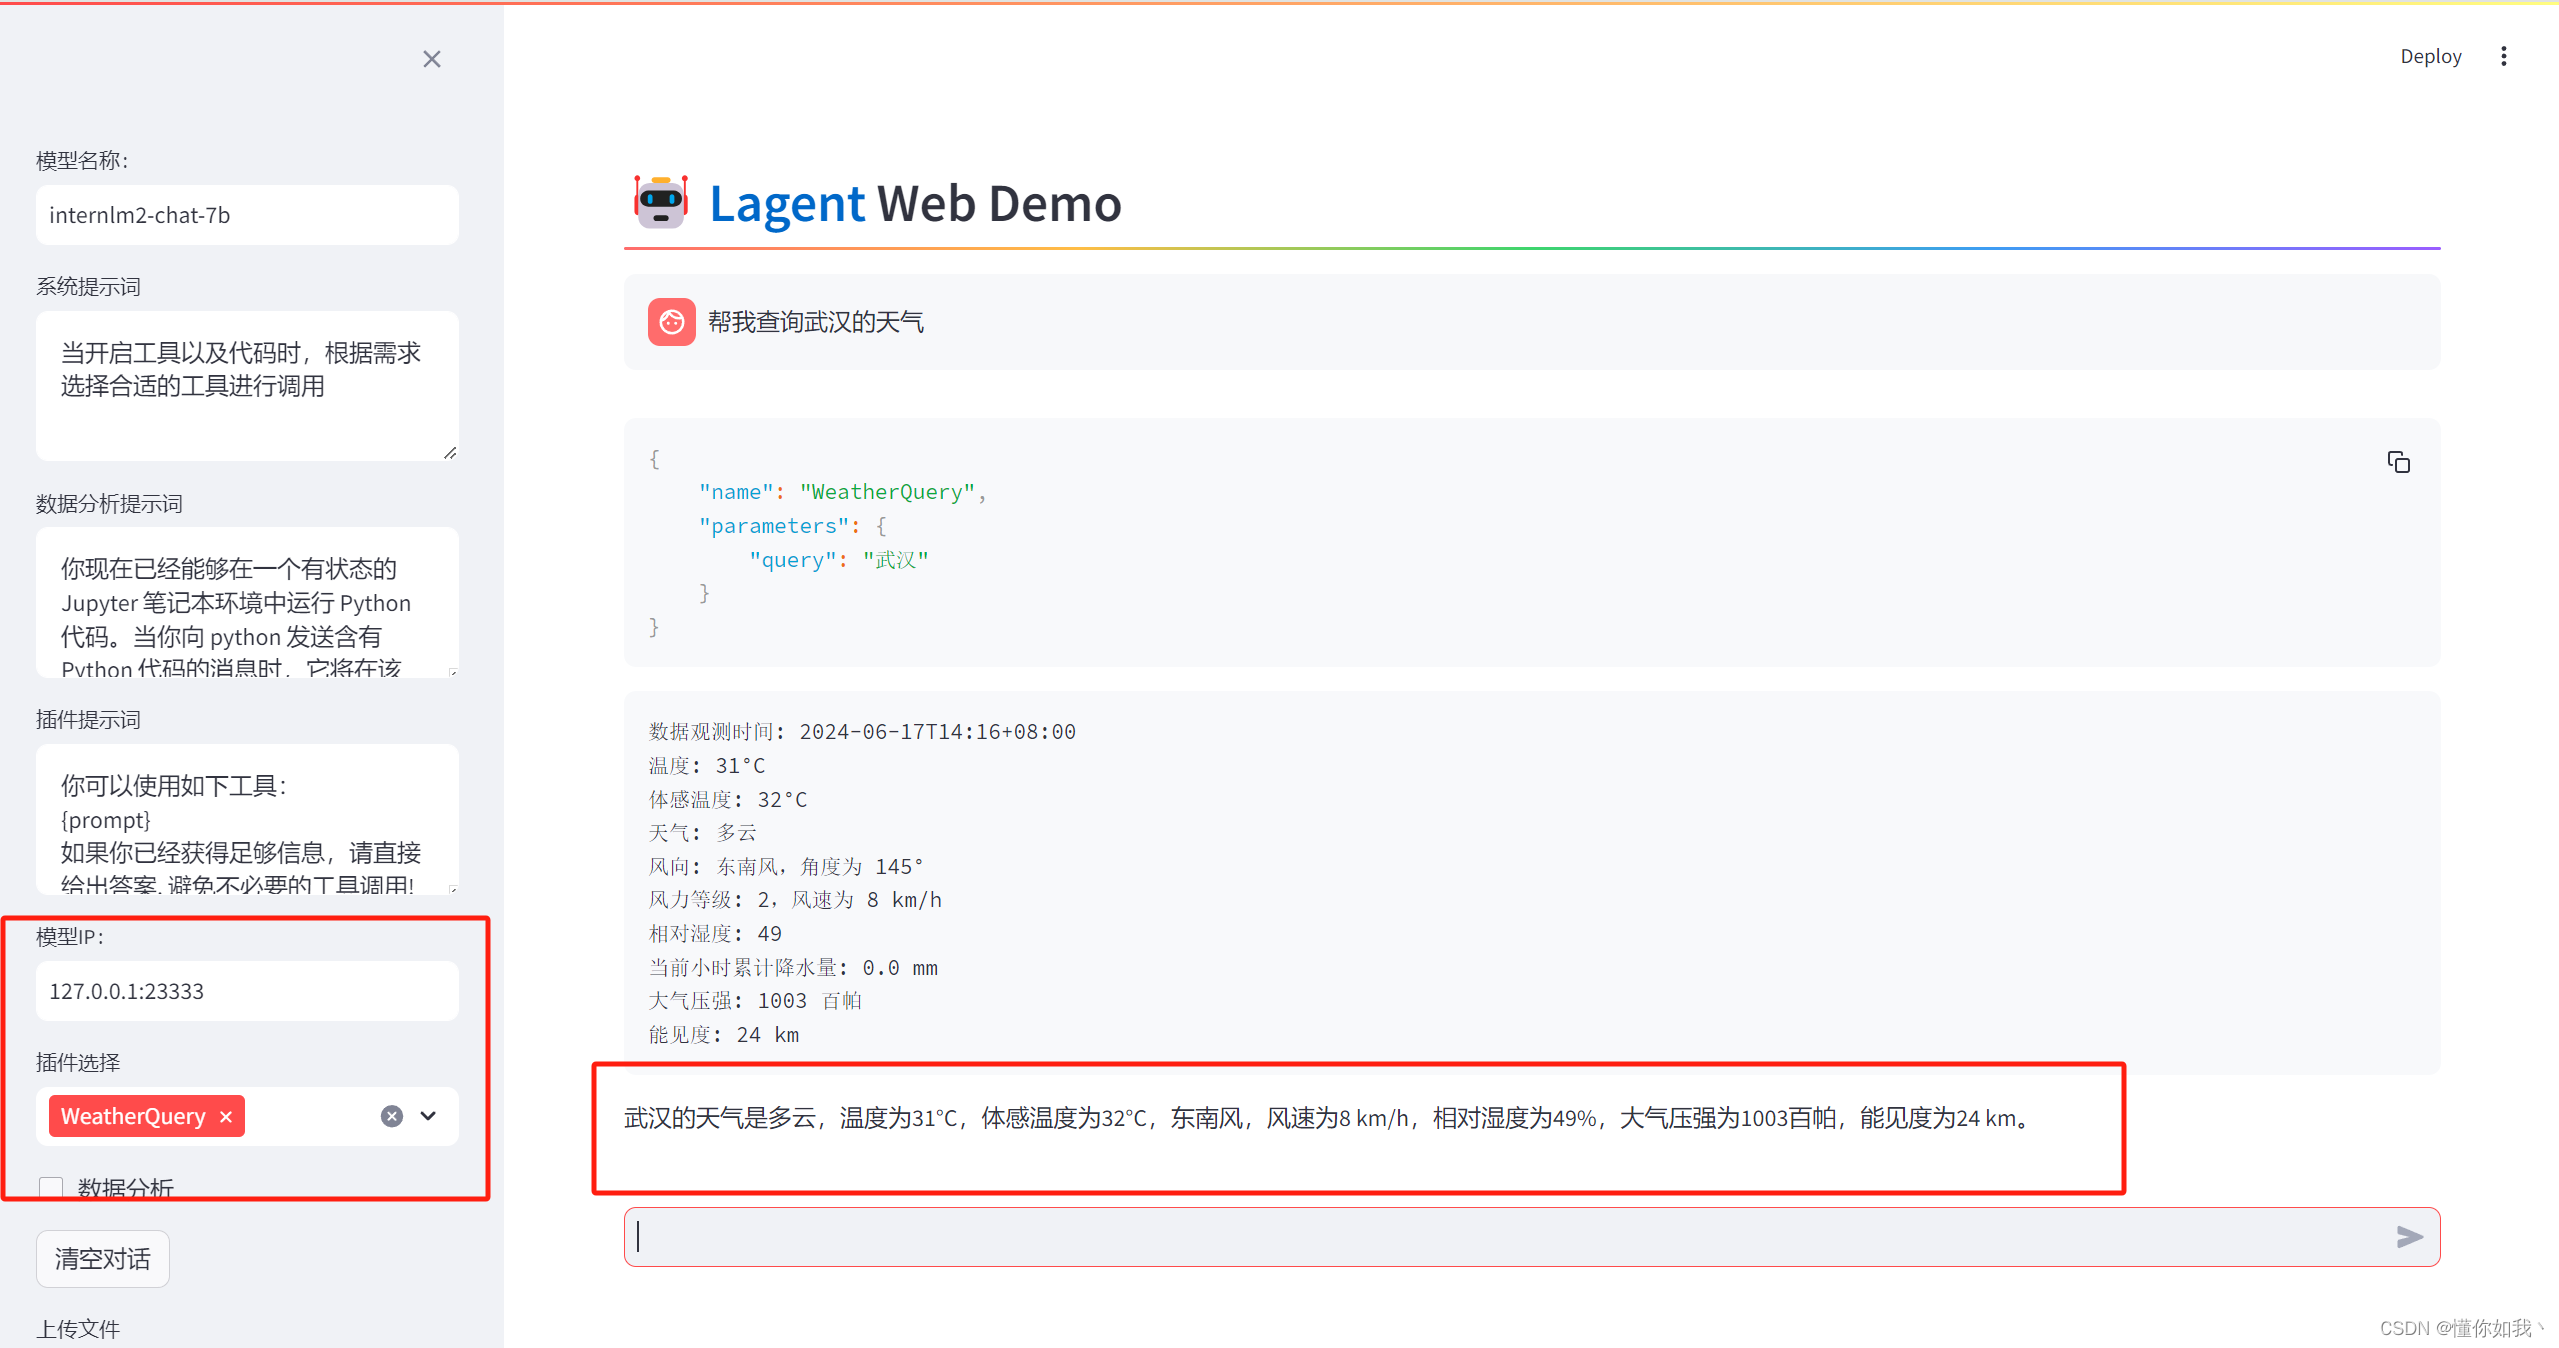Click the Lagent robot logo

[x=661, y=202]
